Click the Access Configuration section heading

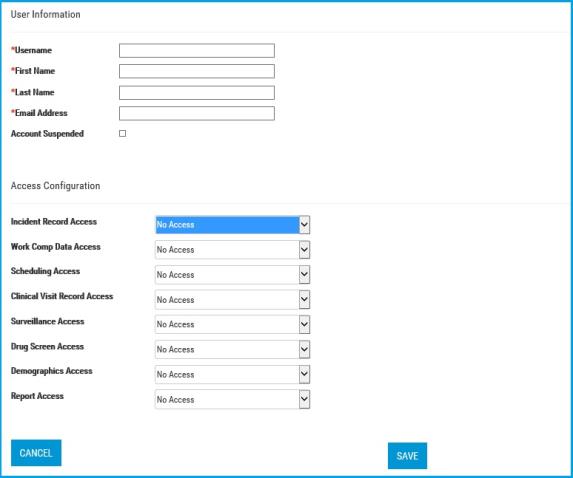coord(56,186)
